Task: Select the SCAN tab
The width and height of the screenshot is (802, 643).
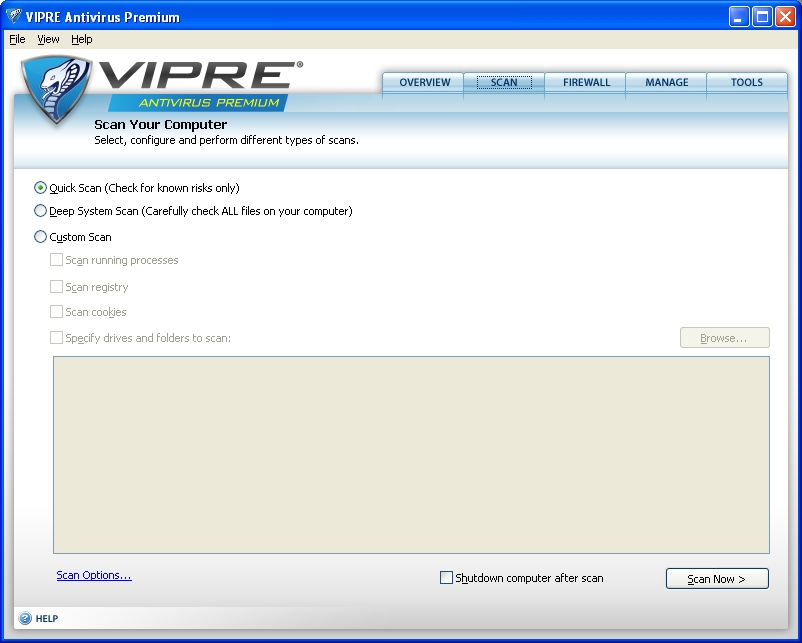Action: [504, 82]
